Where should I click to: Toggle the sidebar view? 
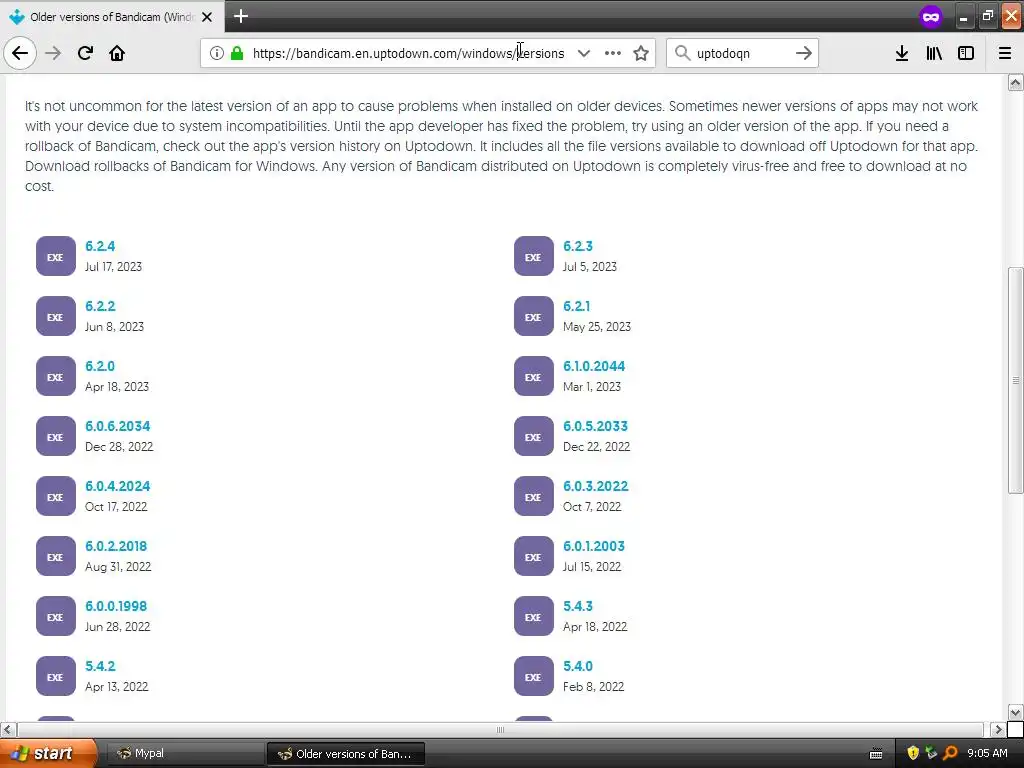966,53
